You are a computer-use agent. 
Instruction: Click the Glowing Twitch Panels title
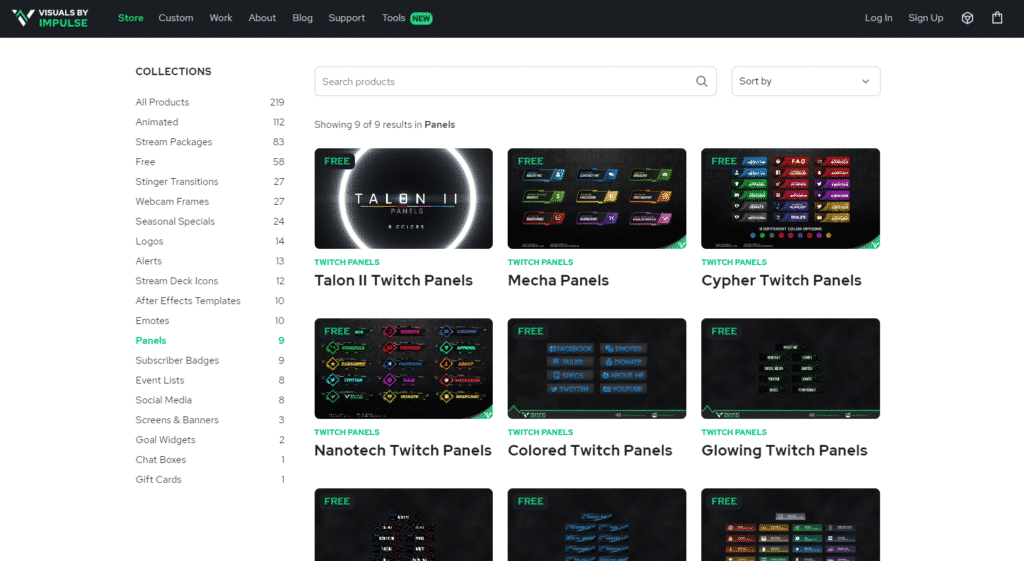(x=784, y=450)
